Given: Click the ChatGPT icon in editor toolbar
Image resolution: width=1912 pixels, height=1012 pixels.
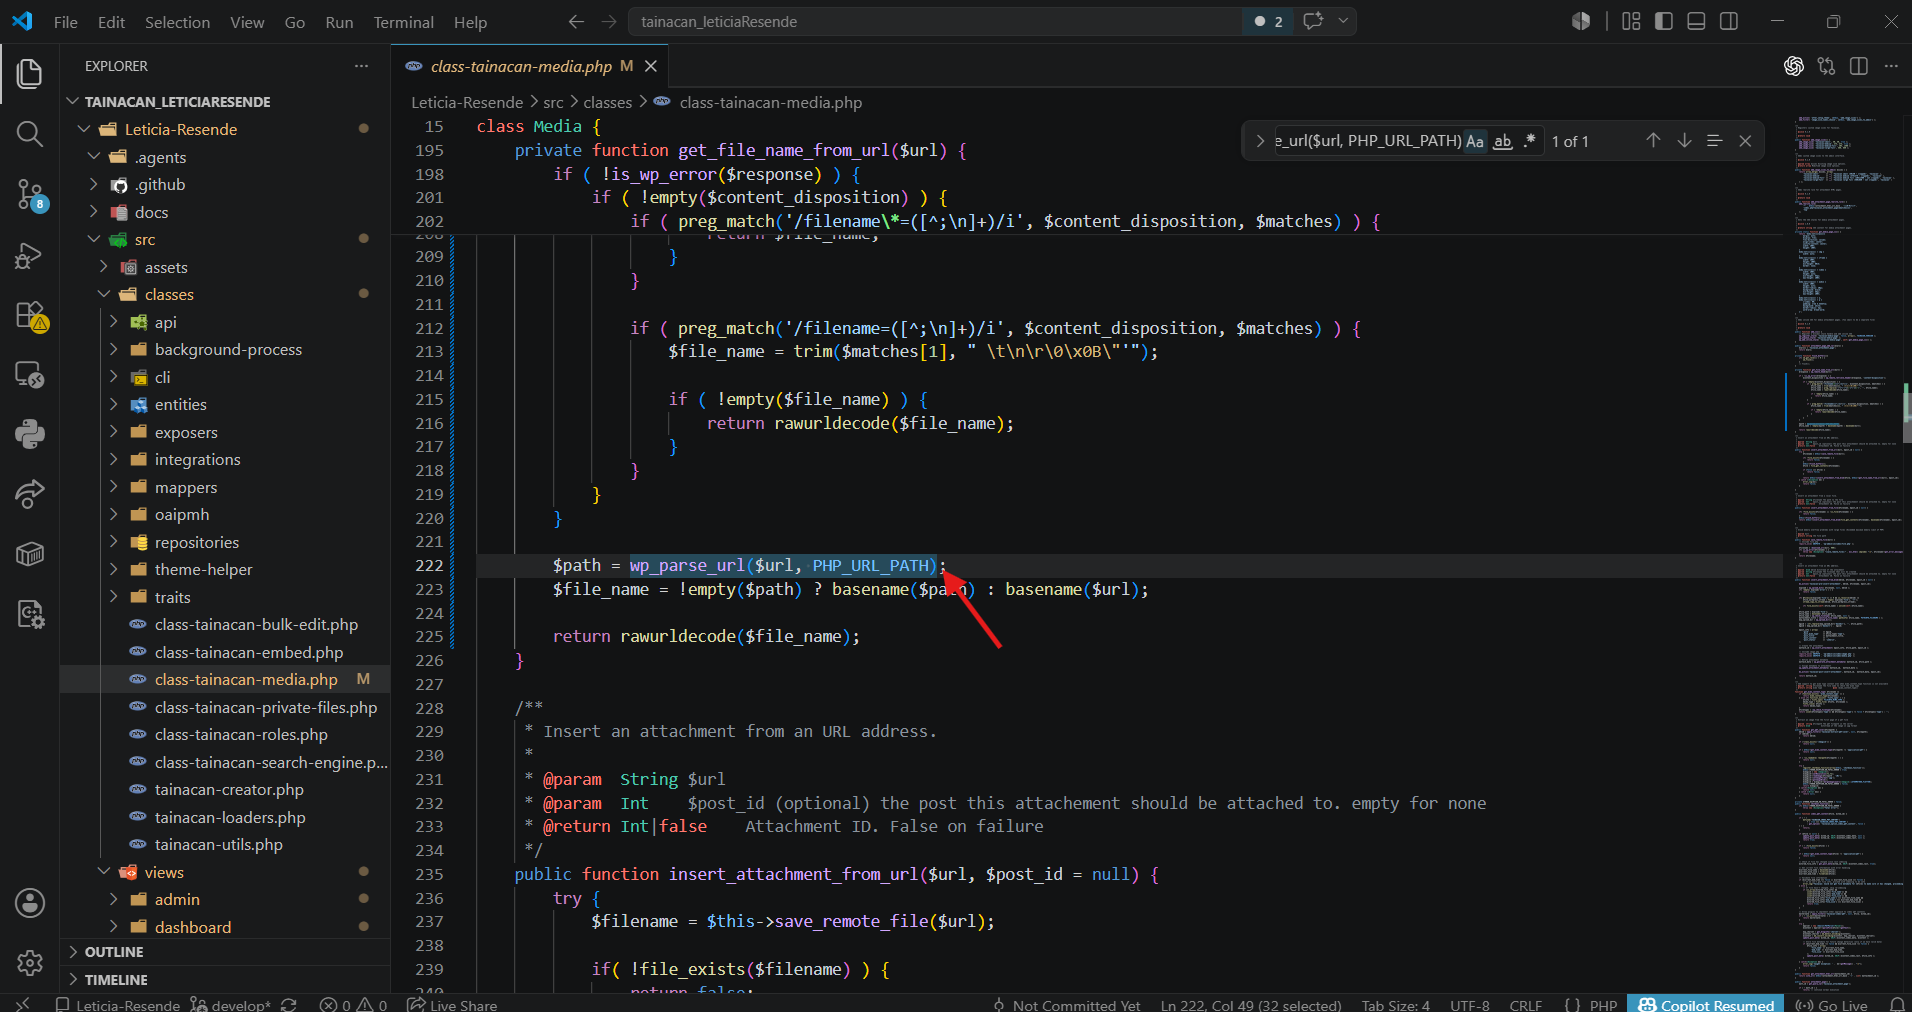Looking at the screenshot, I should [1794, 66].
